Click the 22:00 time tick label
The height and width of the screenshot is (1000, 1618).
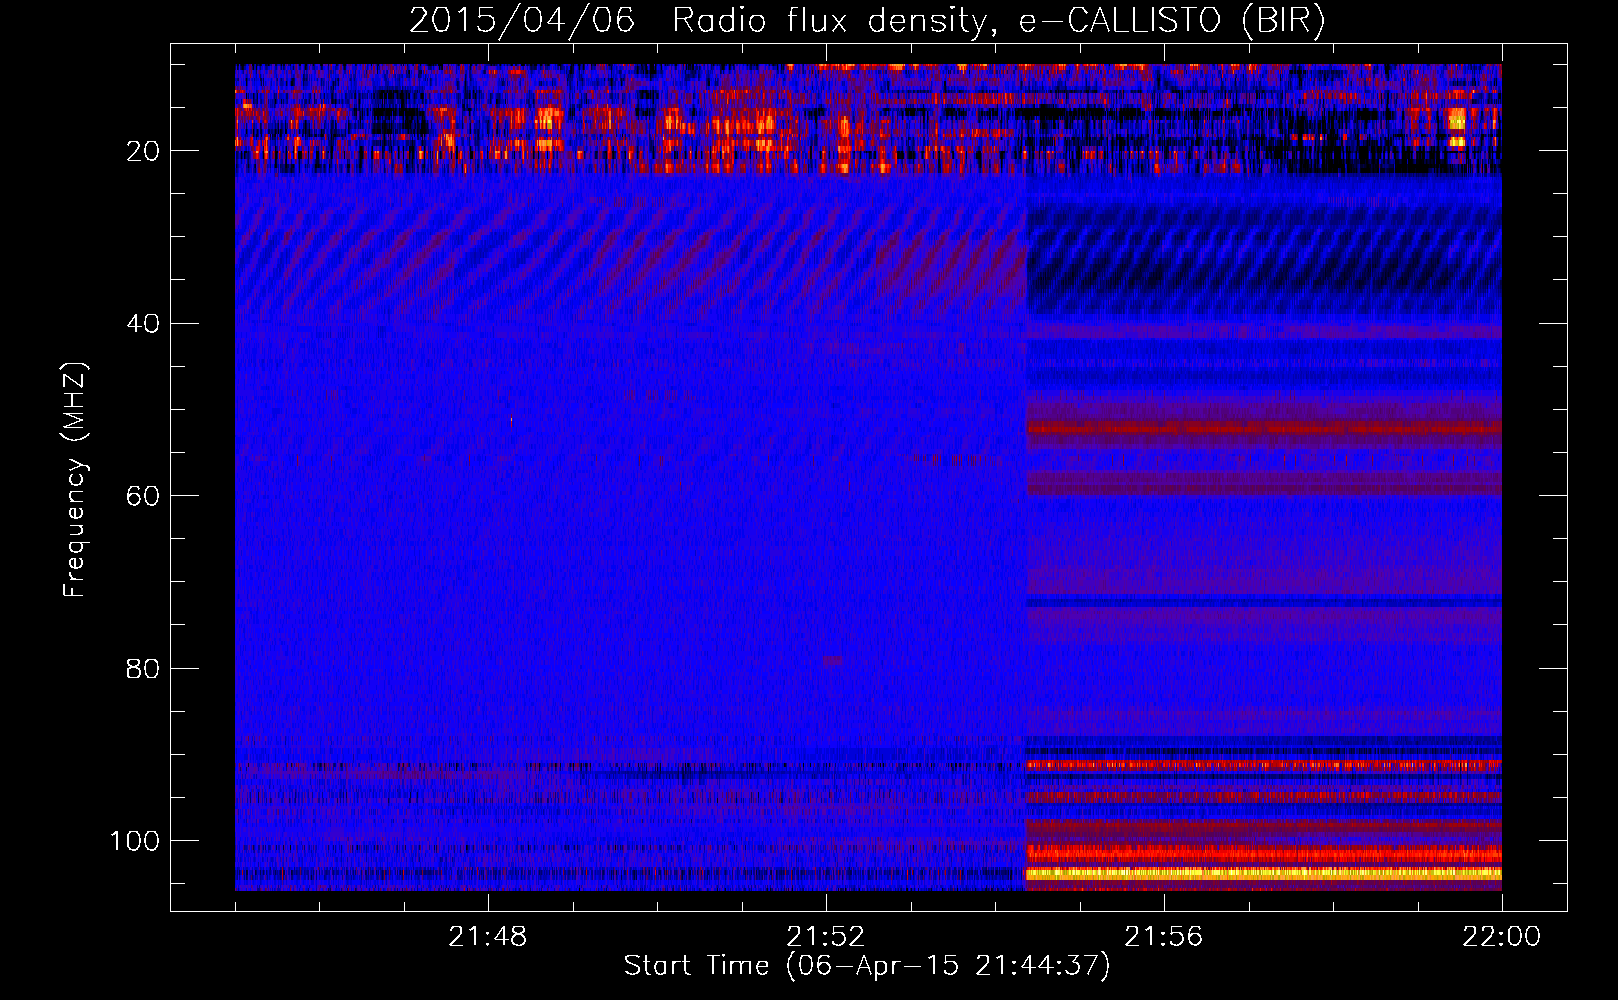pos(1501,937)
